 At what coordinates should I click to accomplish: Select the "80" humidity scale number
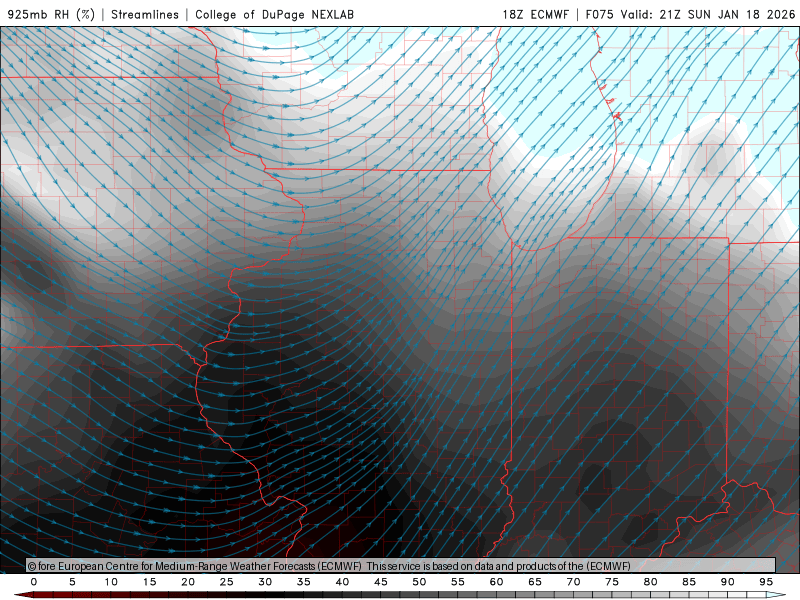(x=651, y=582)
